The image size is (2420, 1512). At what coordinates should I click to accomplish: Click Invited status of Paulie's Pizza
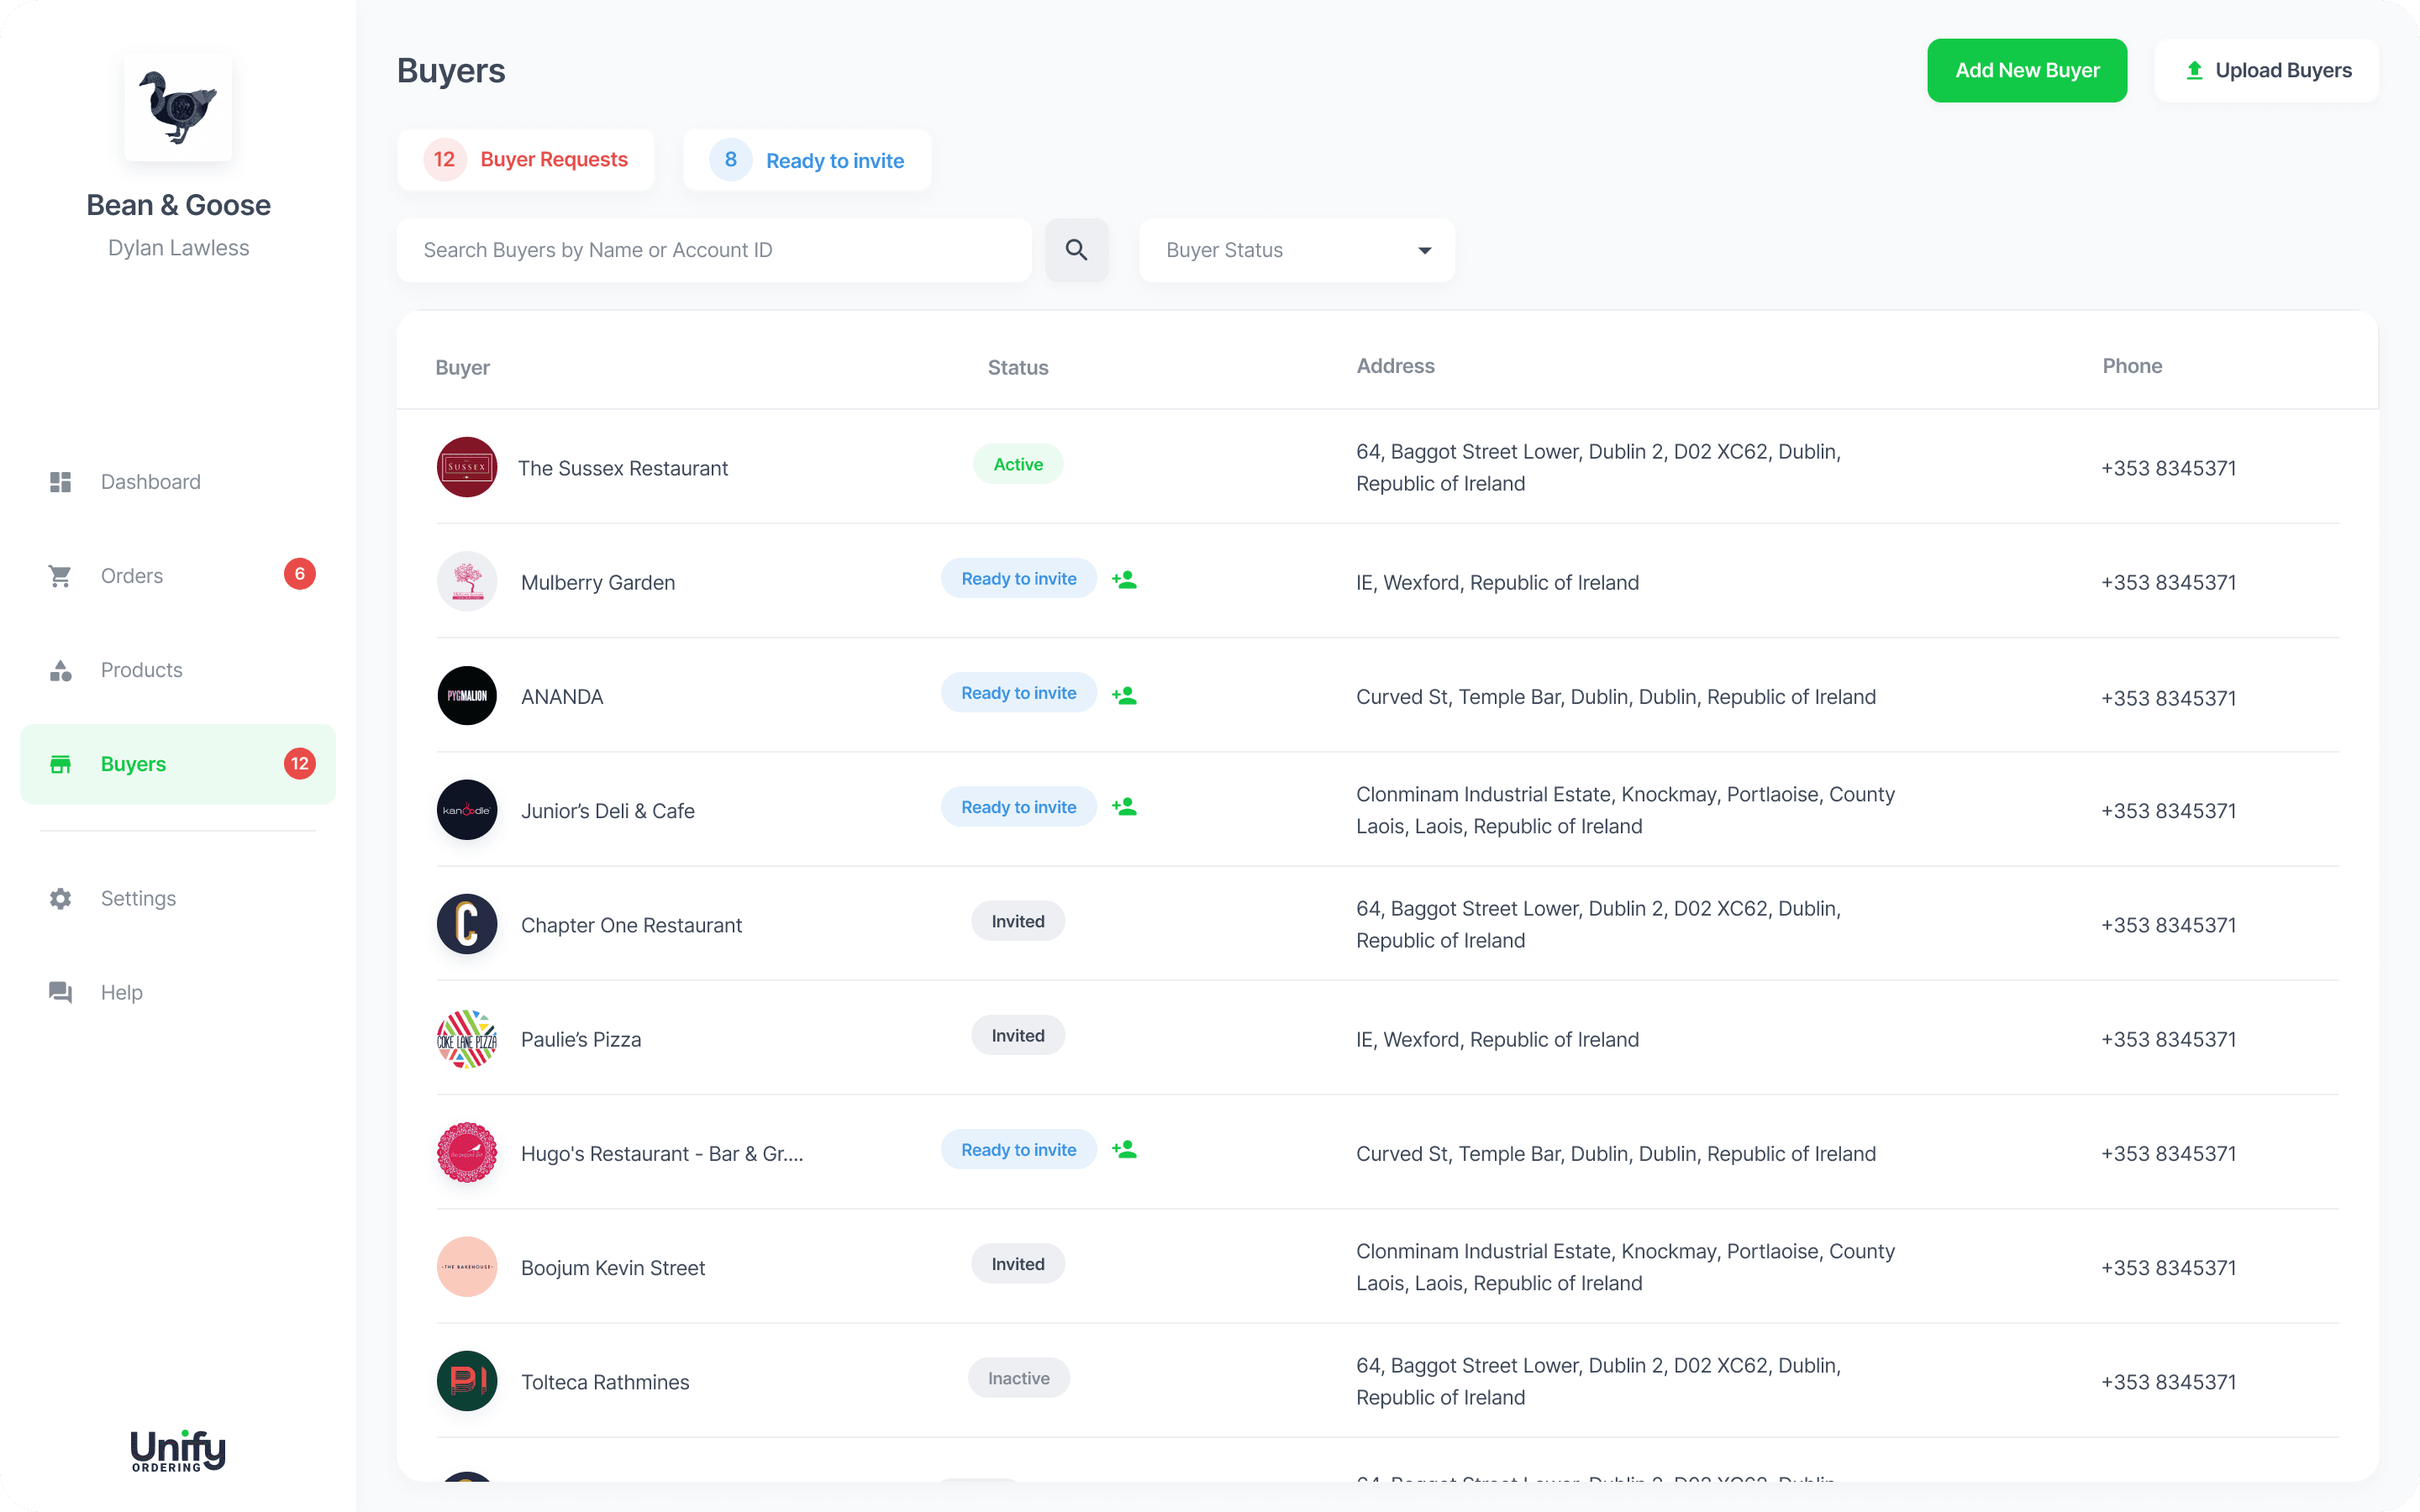[1018, 1036]
